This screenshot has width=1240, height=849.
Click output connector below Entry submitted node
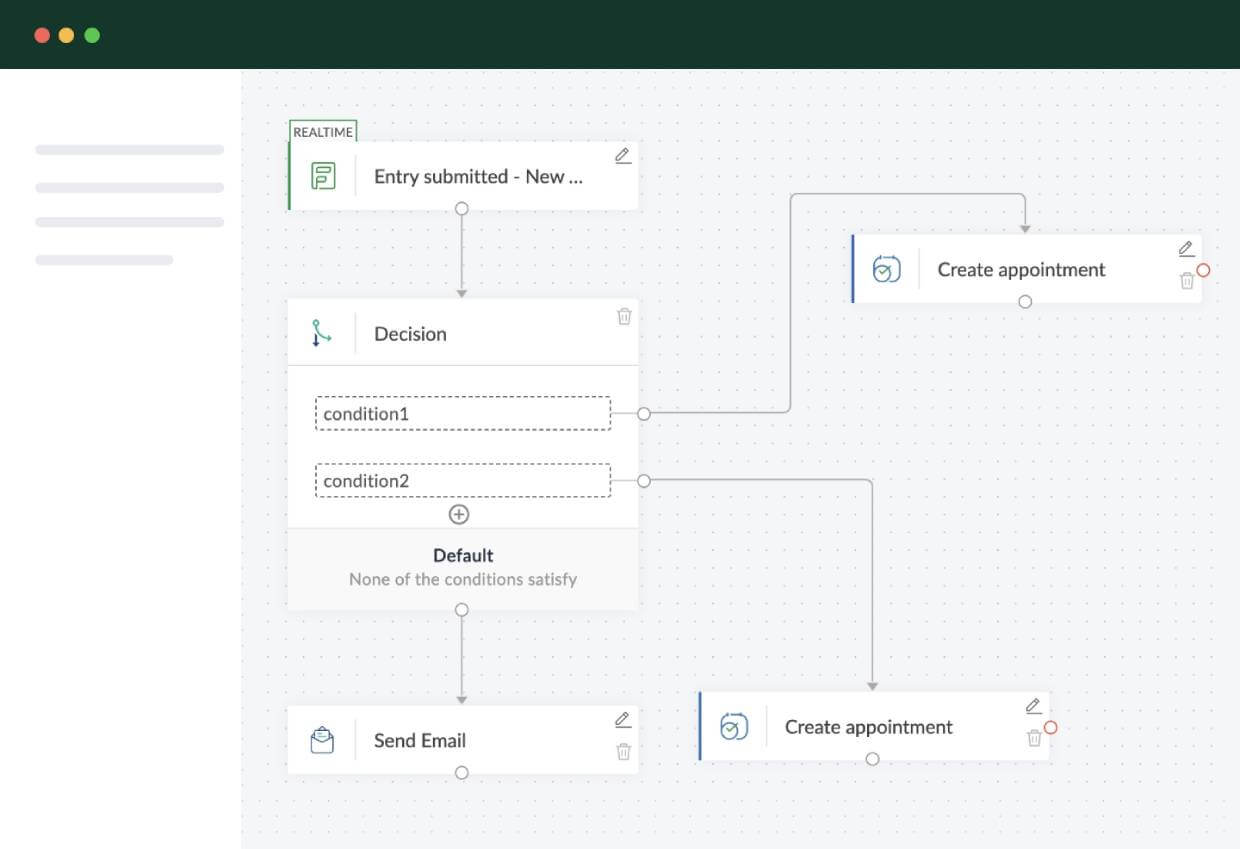click(462, 209)
